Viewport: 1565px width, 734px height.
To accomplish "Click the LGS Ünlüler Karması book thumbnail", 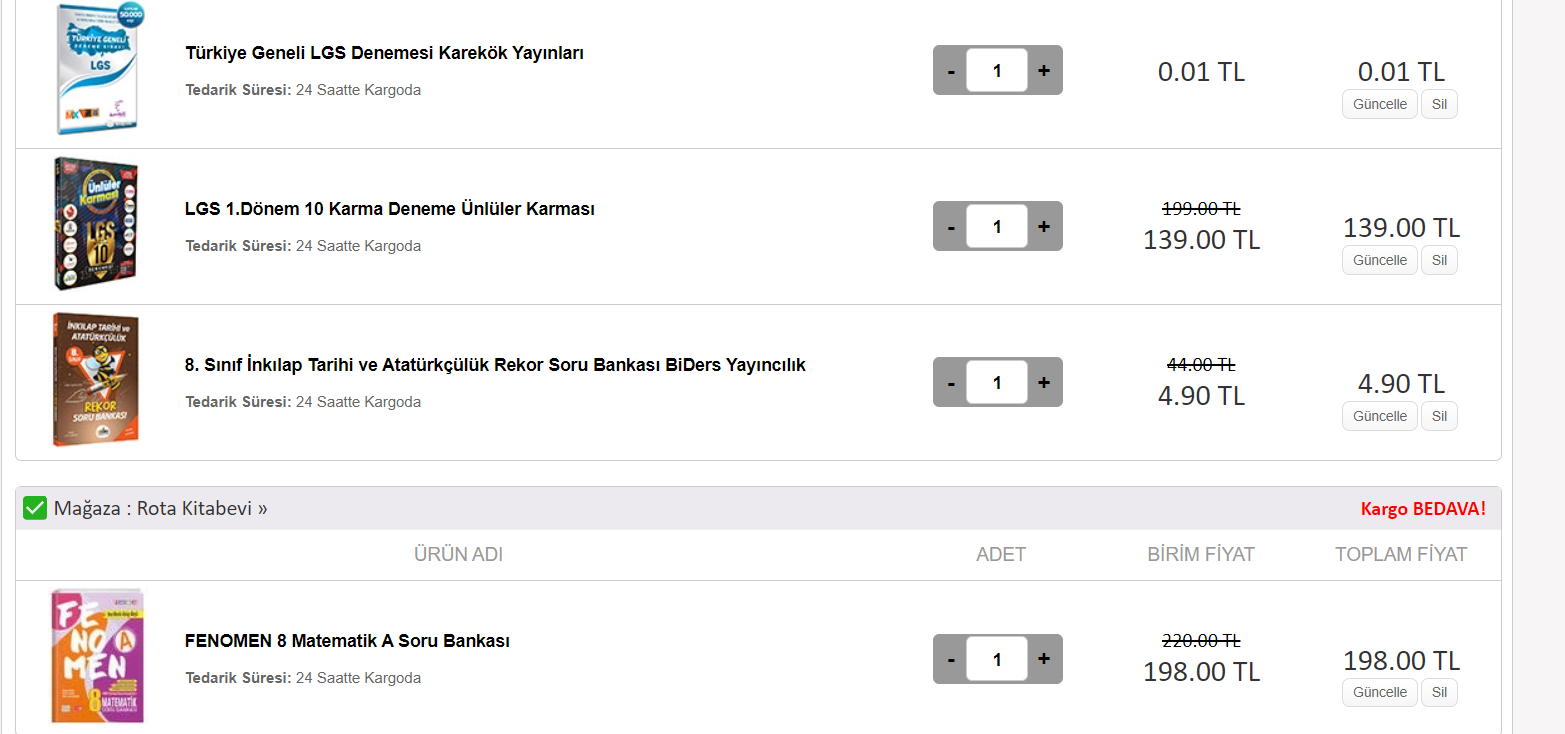I will (x=96, y=225).
